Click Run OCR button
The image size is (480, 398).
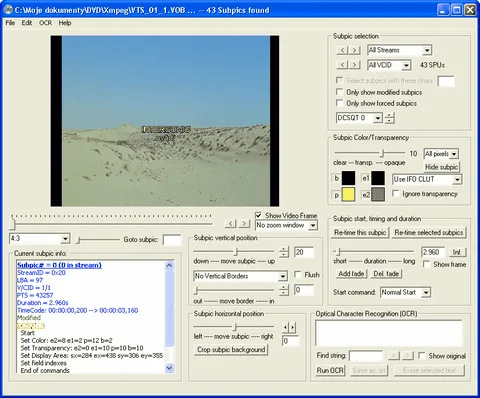(x=330, y=370)
